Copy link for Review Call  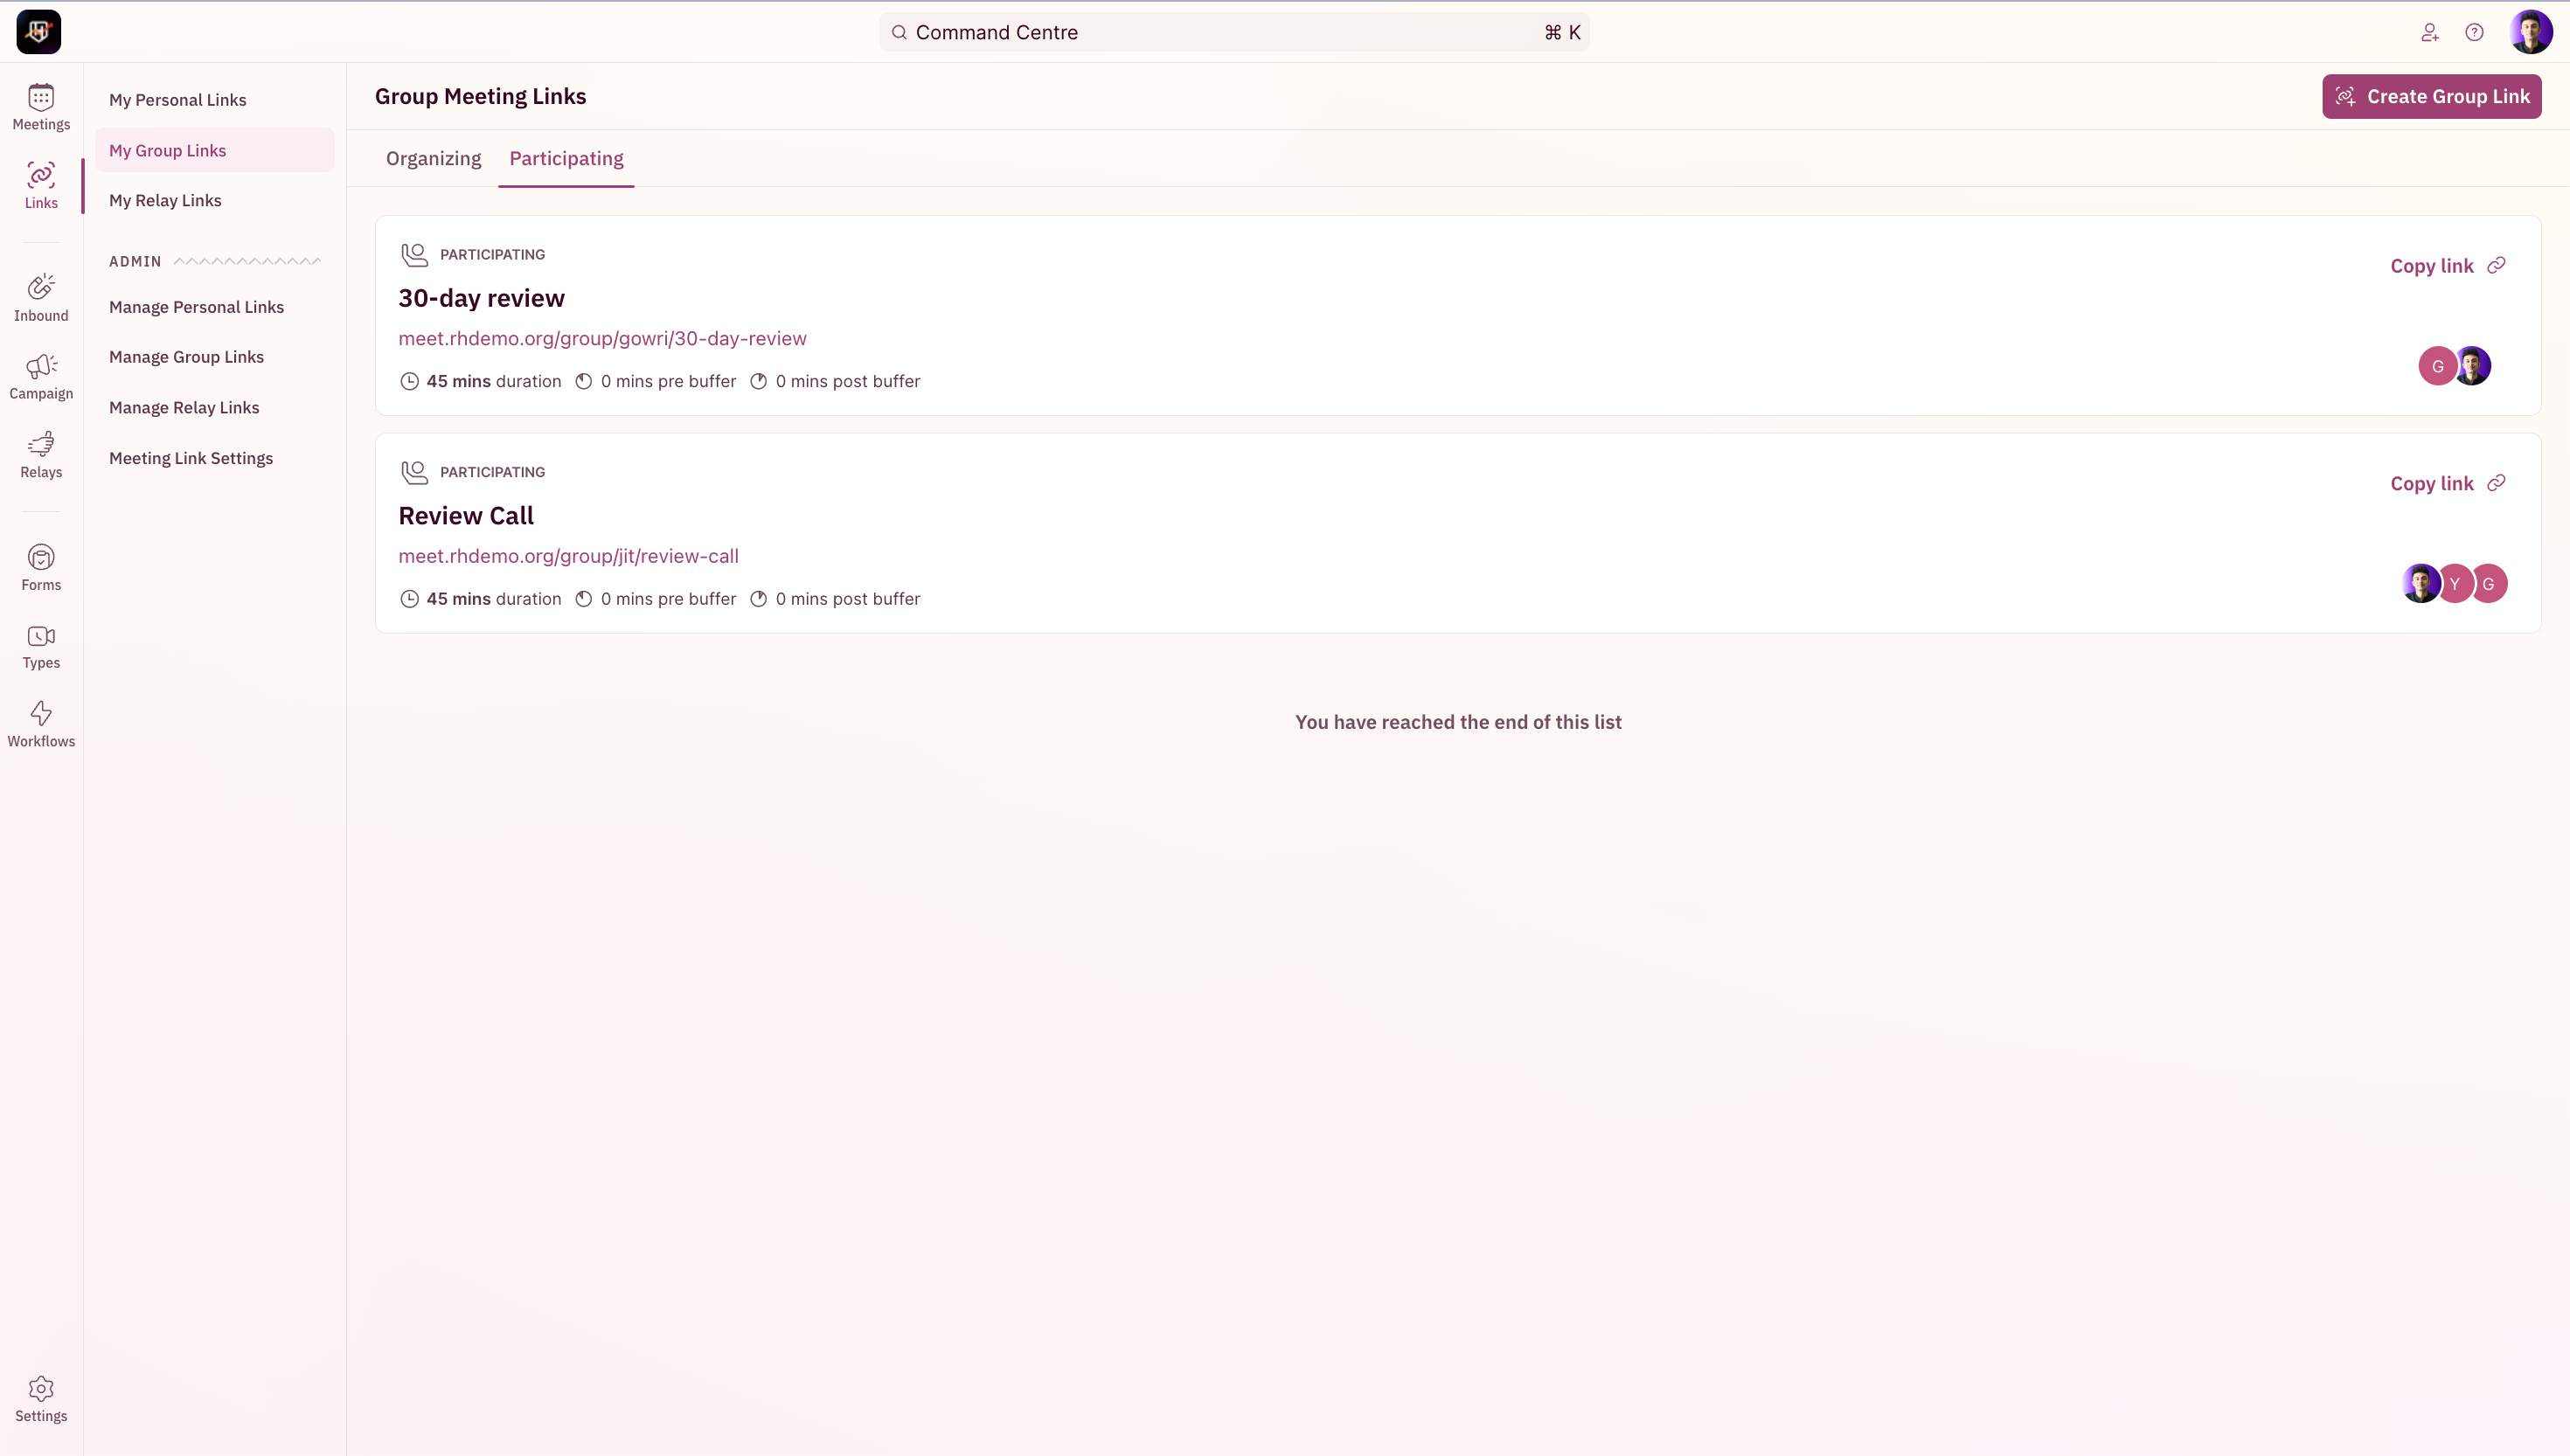pyautogui.click(x=2447, y=483)
